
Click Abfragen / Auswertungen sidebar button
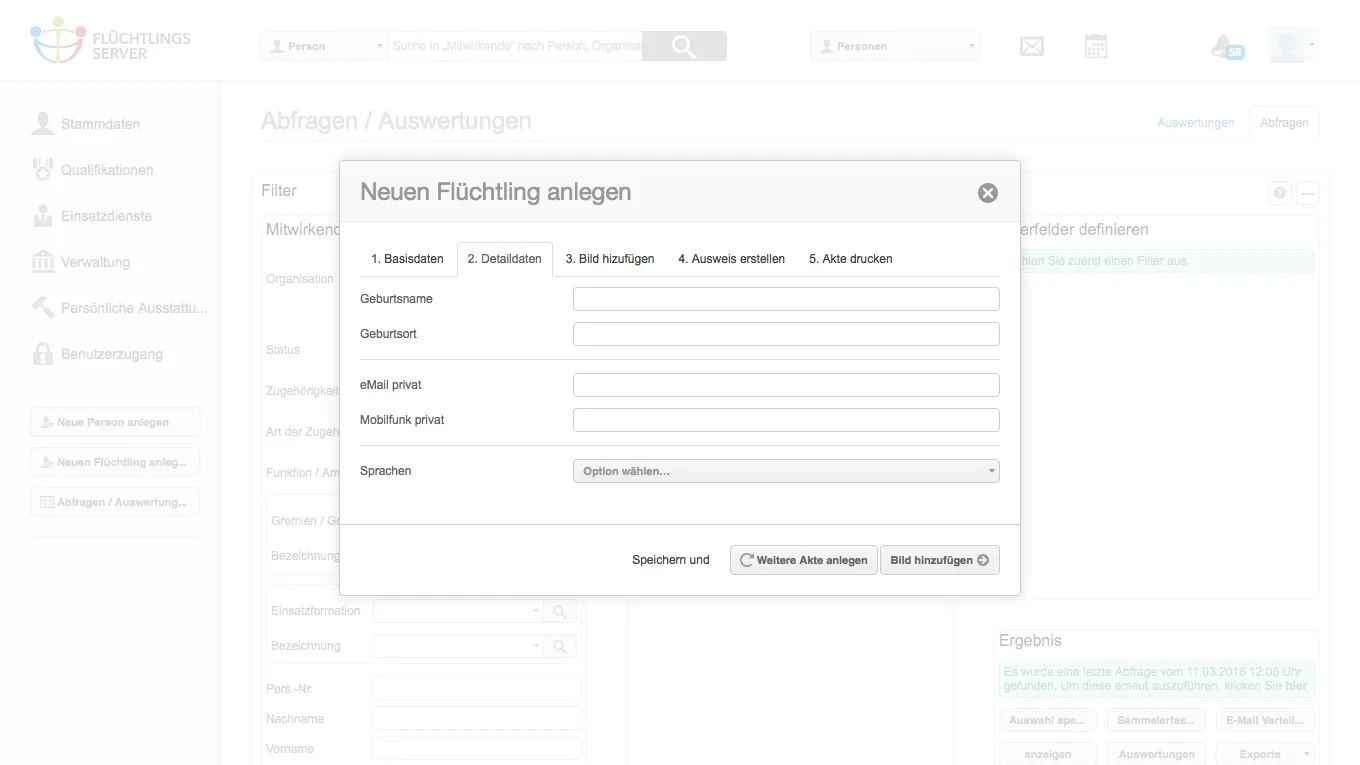[115, 502]
